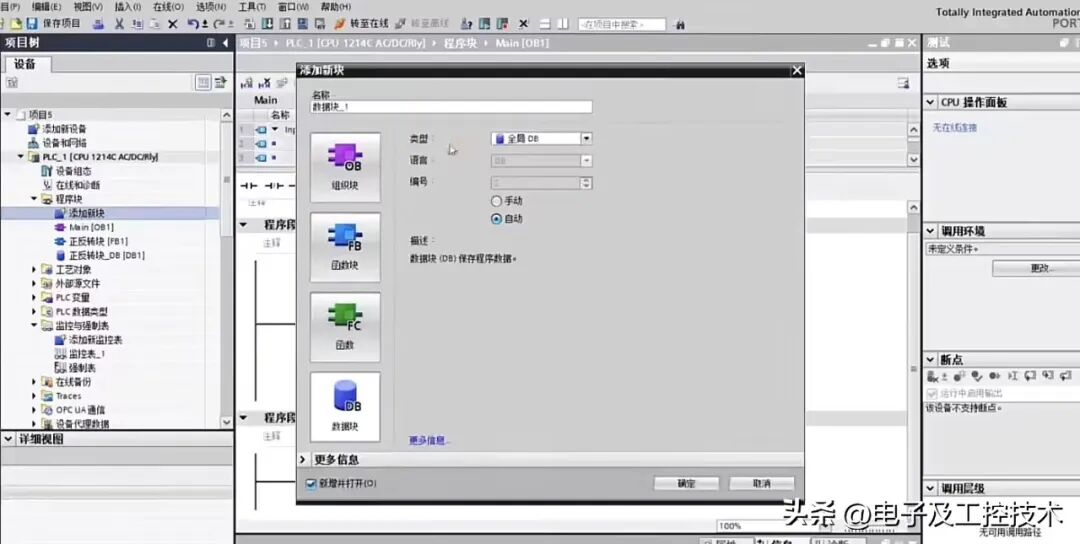The height and width of the screenshot is (544, 1080).
Task: Select the 手动 radio button
Action: (497, 201)
